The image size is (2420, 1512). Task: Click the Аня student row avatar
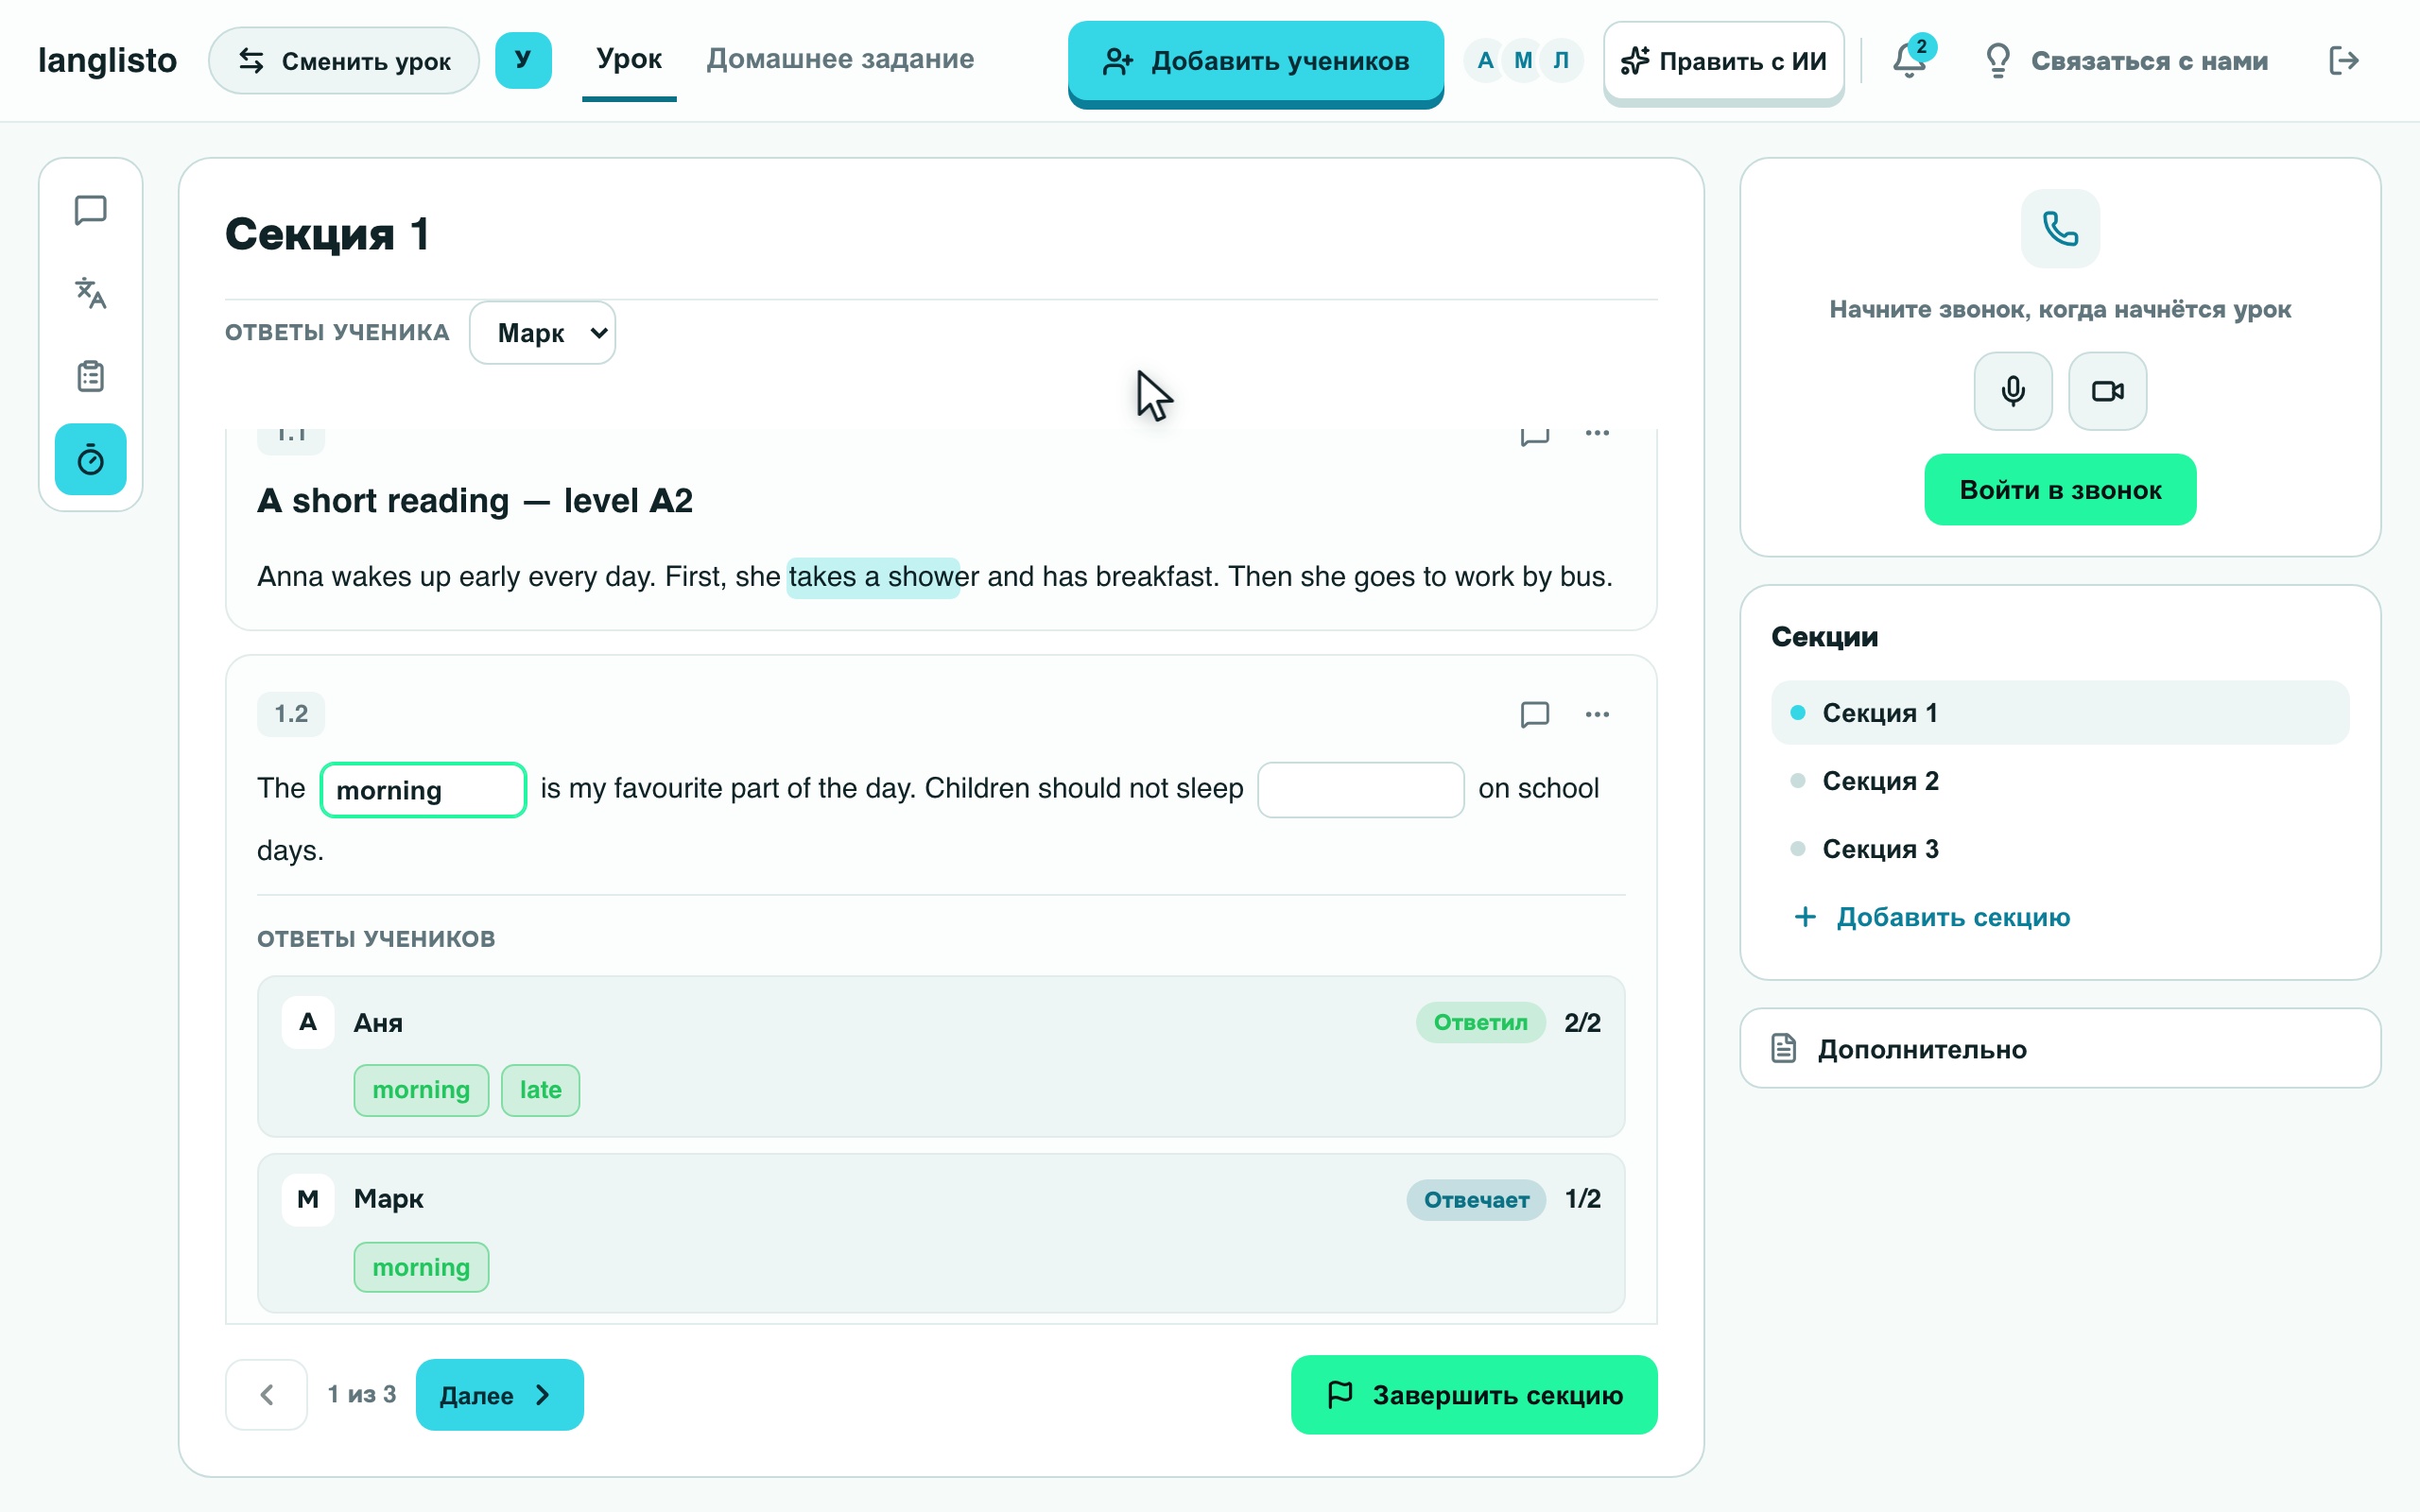[x=308, y=1022]
